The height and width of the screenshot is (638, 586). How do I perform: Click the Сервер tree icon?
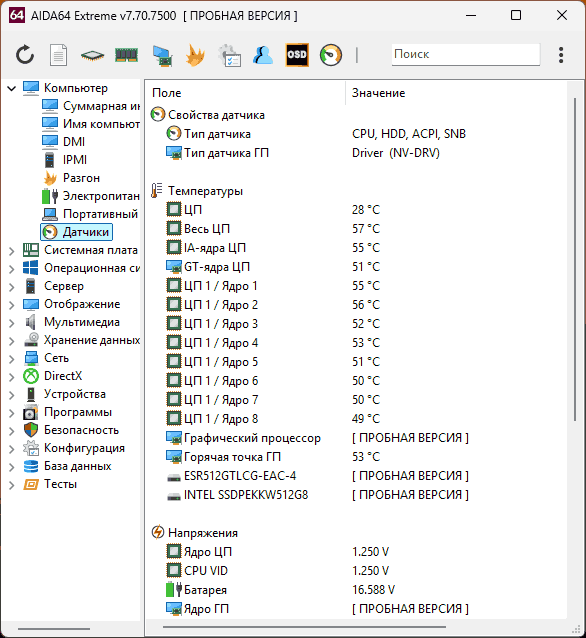coord(31,286)
